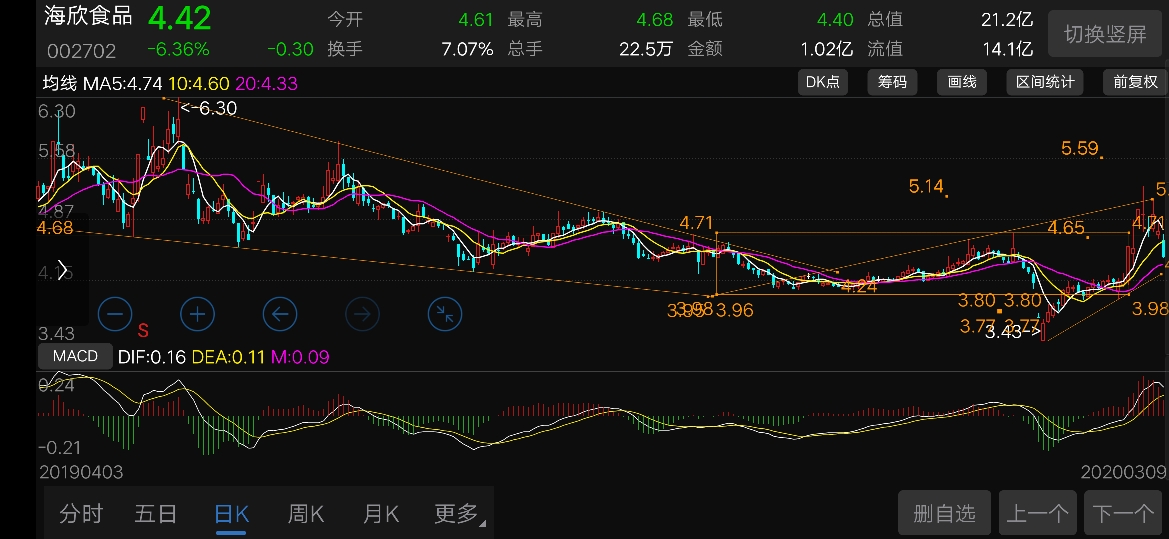Zoom out chart with minus icon
Image resolution: width=1169 pixels, height=539 pixels.
(x=115, y=314)
